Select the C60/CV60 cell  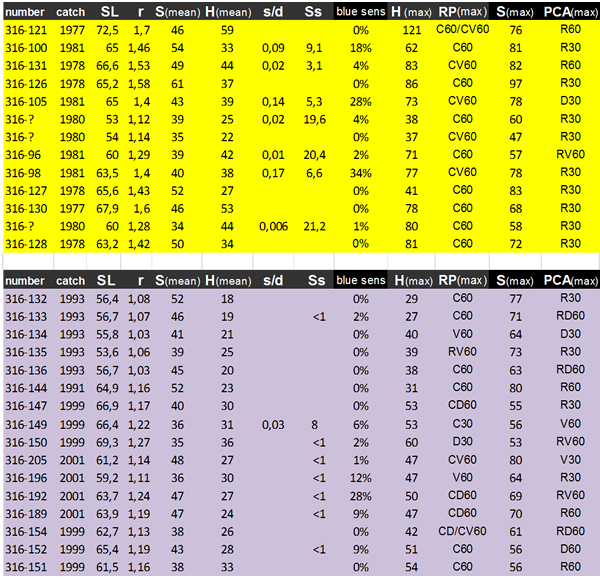coord(462,31)
